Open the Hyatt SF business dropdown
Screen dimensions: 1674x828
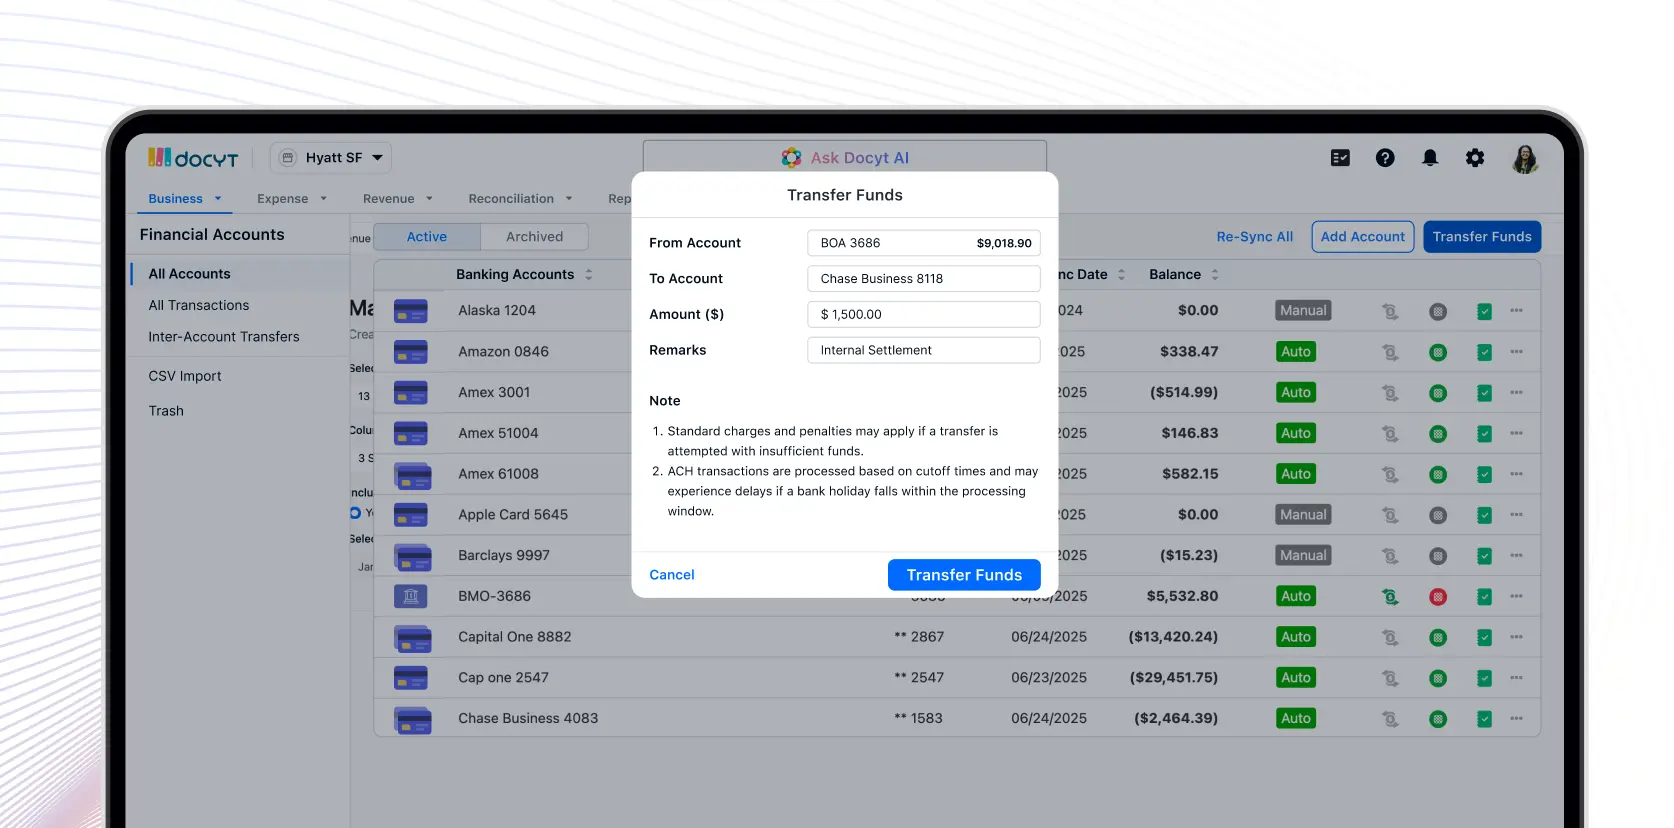[x=331, y=158]
